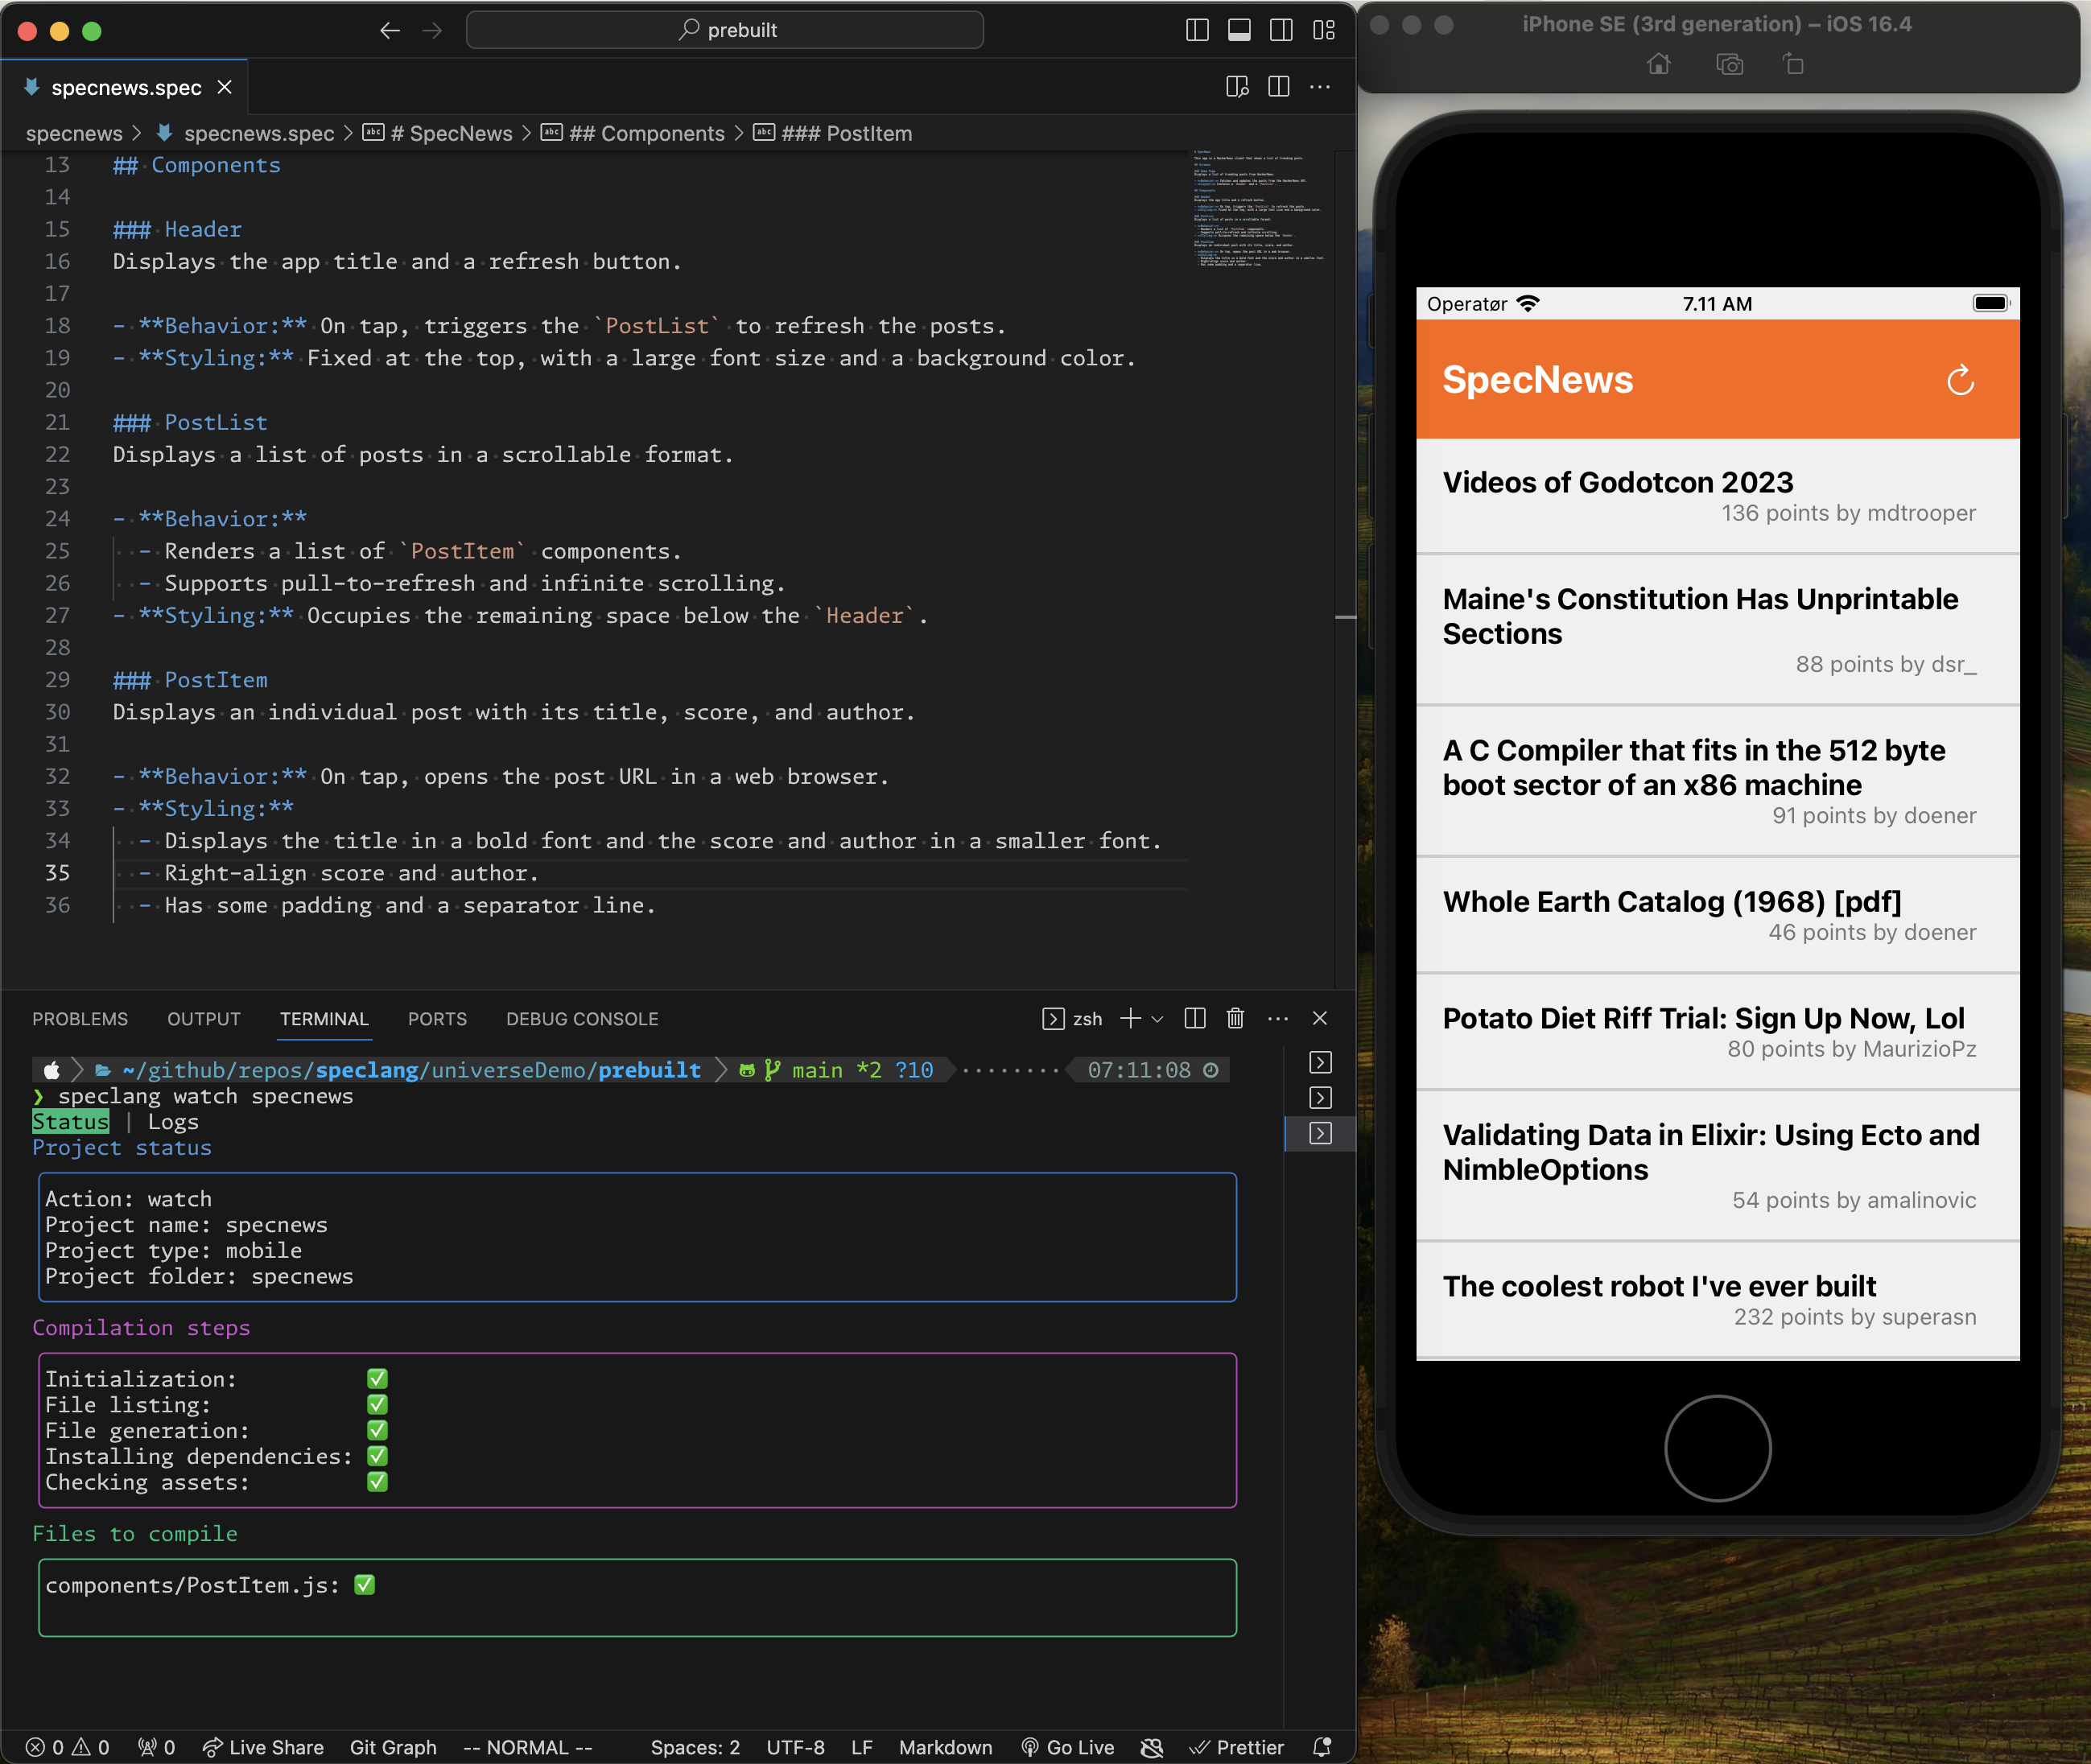
Task: Toggle the secondary side bar layout icon
Action: coord(1281,30)
